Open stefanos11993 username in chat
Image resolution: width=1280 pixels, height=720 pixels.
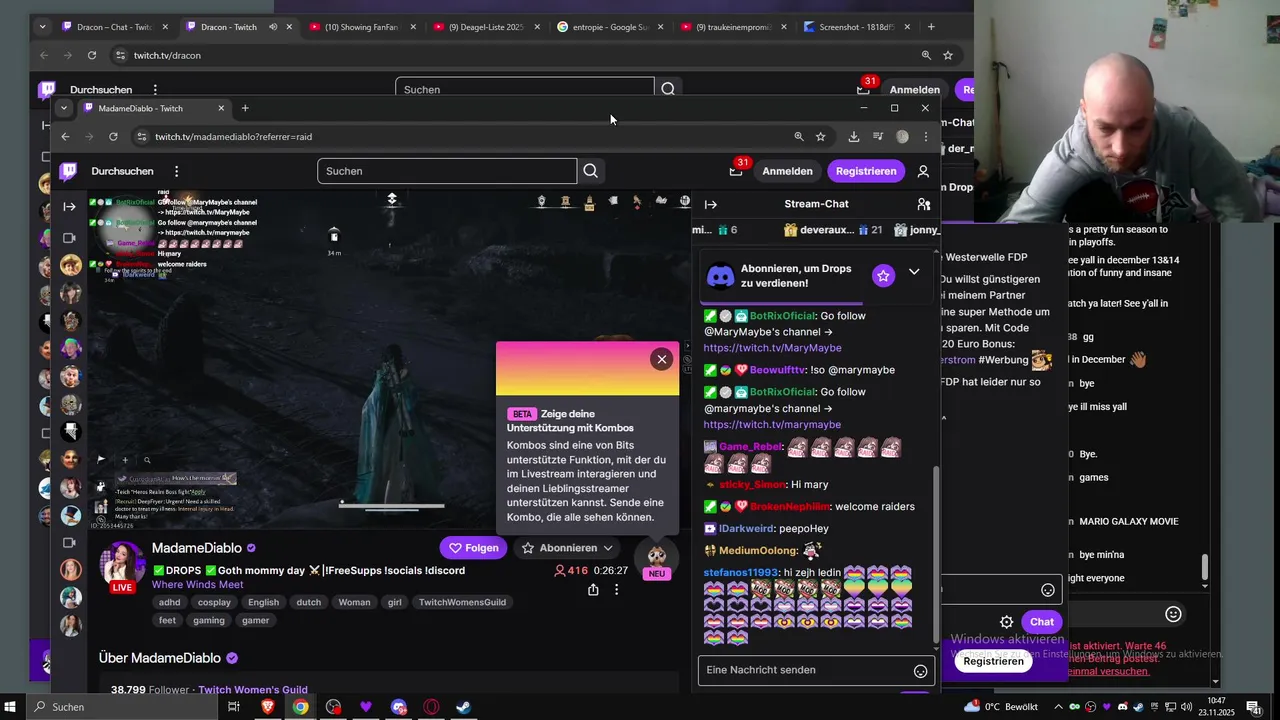point(740,573)
